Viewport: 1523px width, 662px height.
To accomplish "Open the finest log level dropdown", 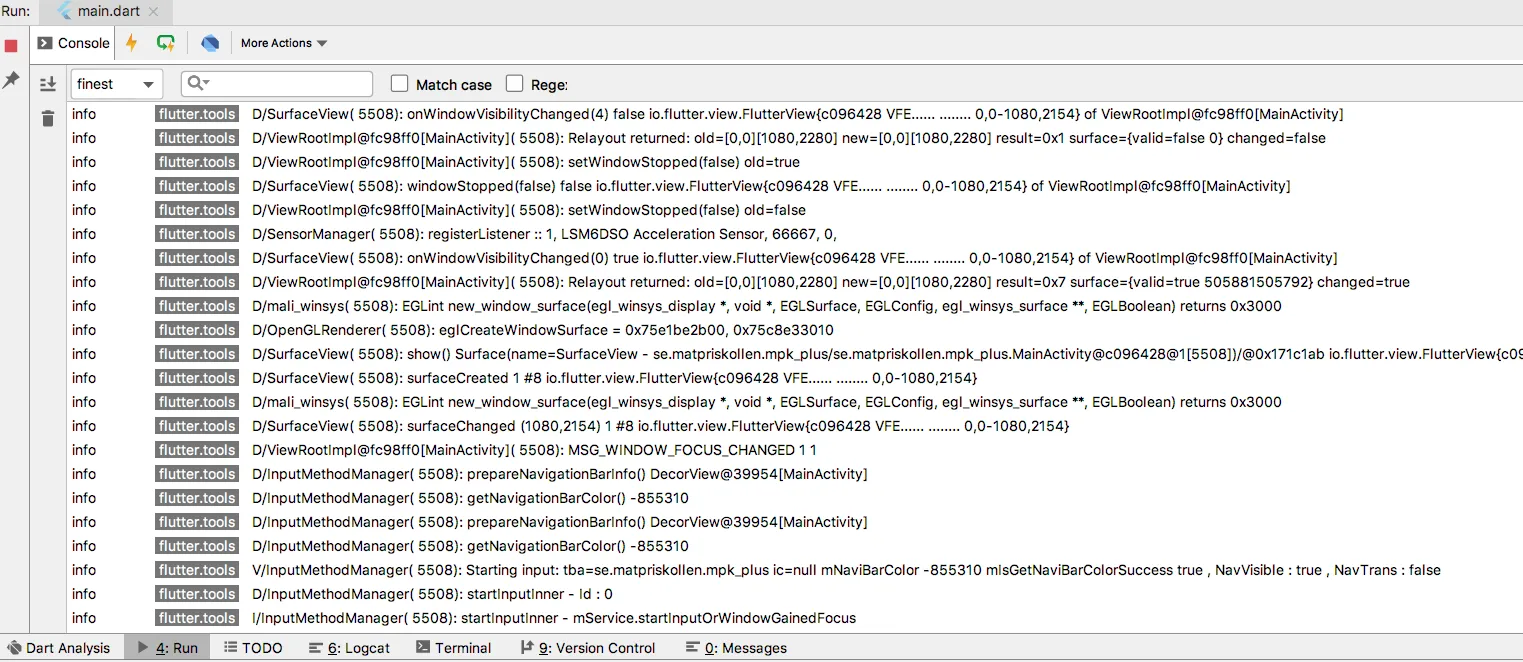I will click(x=116, y=84).
